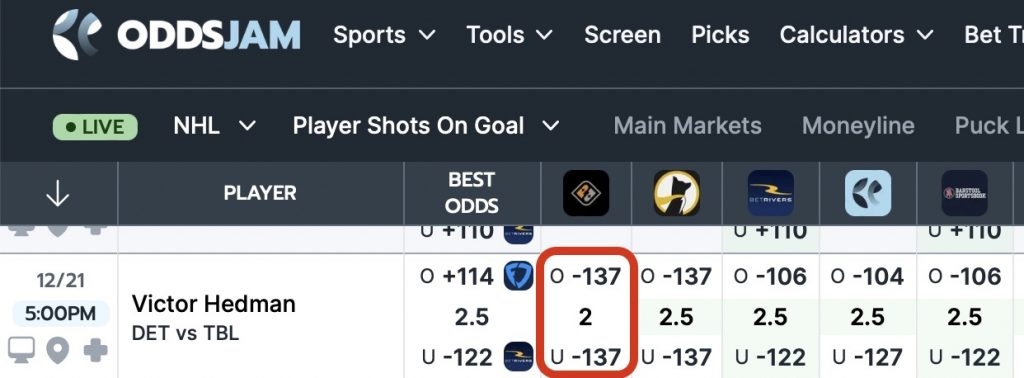Expand the NHL league dropdown

[x=215, y=125]
